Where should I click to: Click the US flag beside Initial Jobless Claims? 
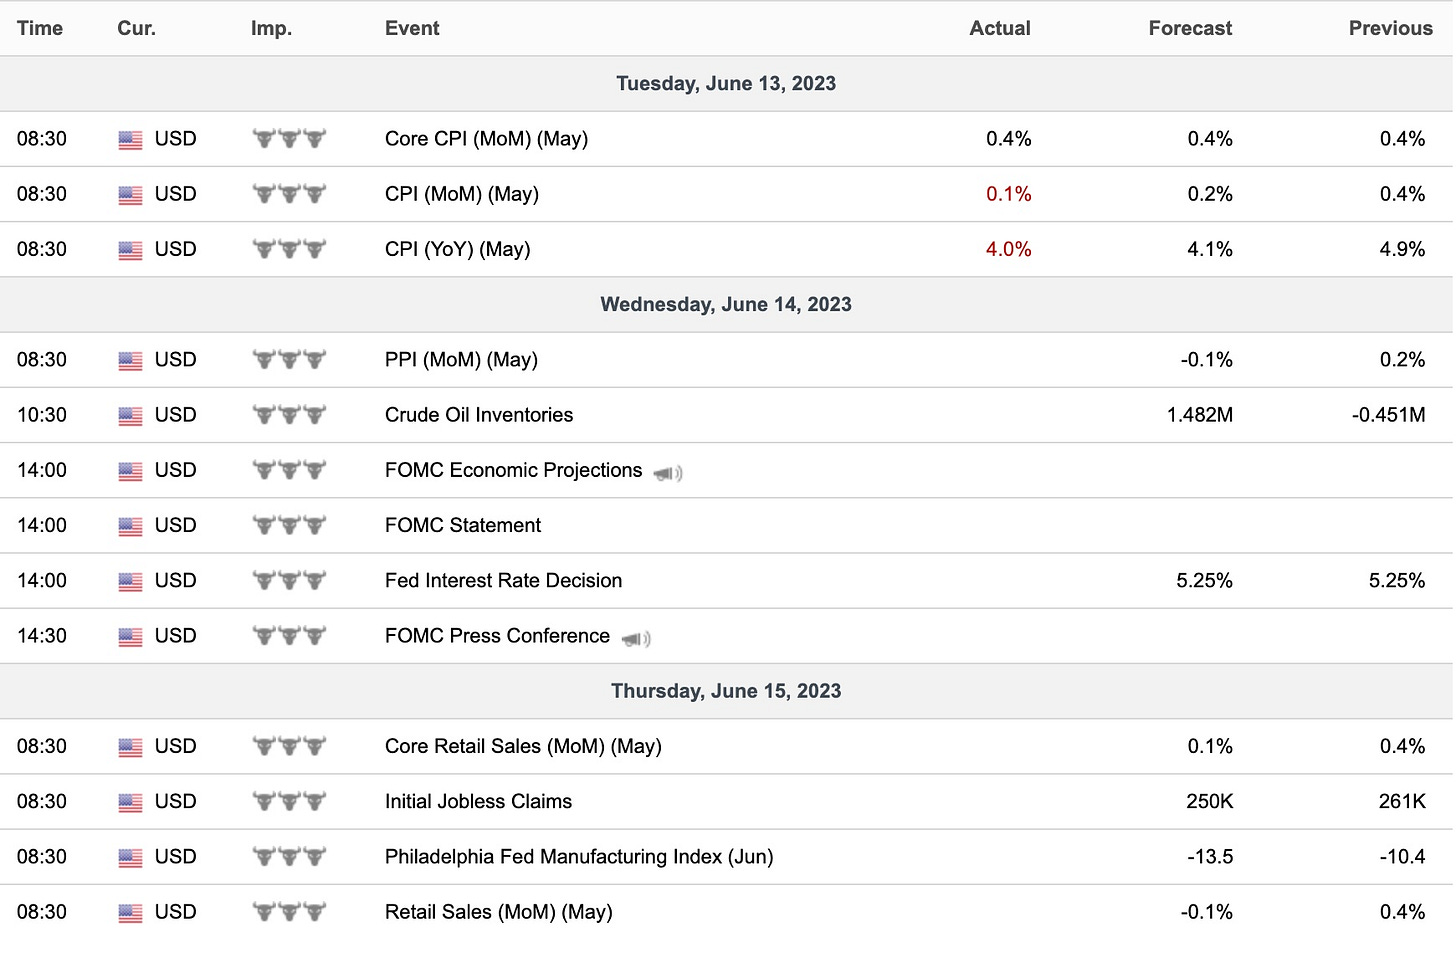(x=130, y=803)
